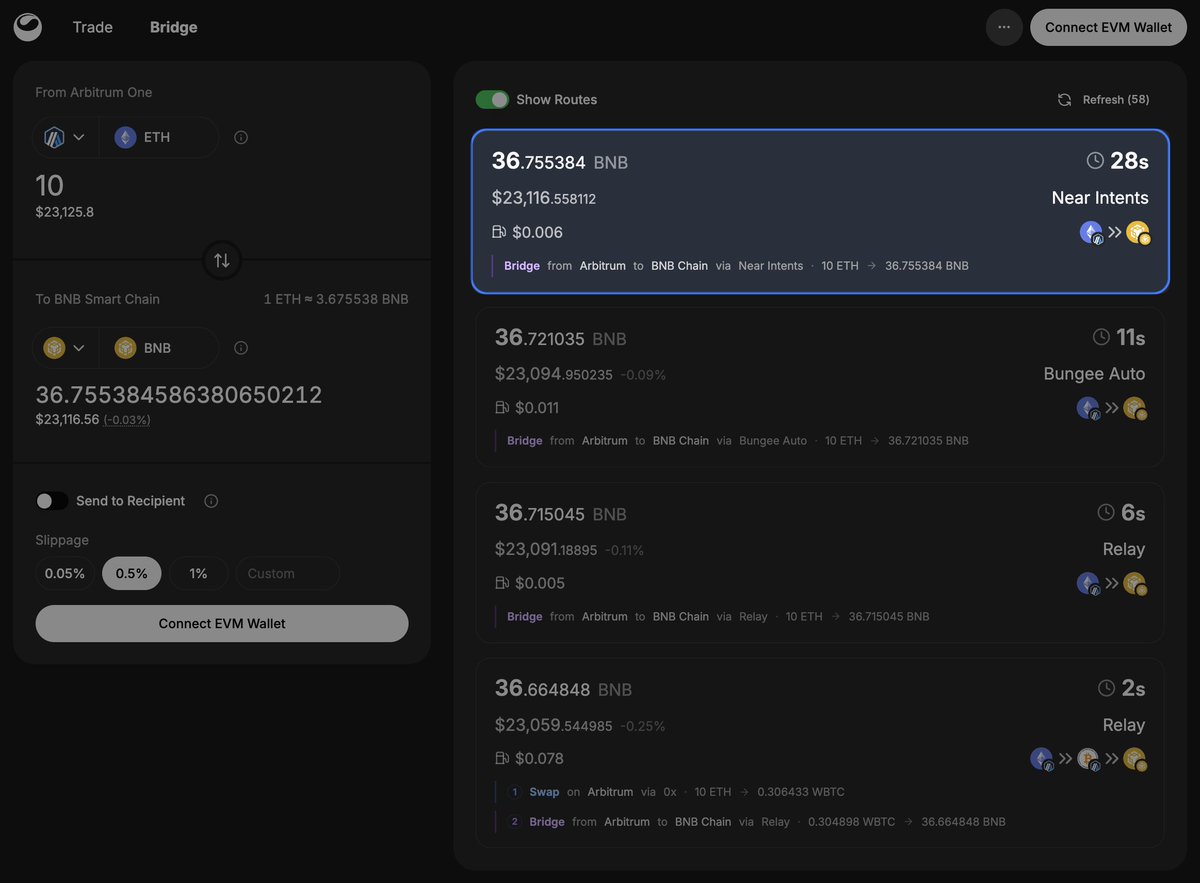Open the Arbitrum source chain dropdown

(65, 137)
